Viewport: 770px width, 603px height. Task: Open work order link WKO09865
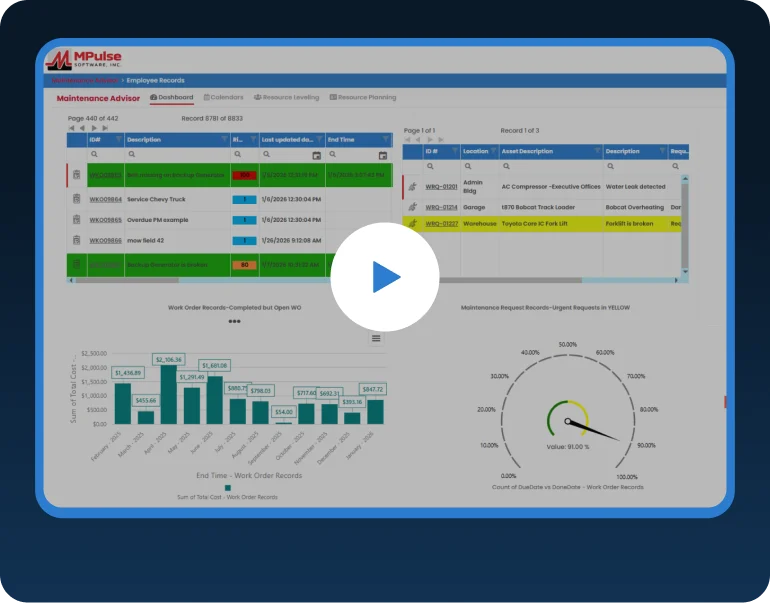click(x=105, y=220)
